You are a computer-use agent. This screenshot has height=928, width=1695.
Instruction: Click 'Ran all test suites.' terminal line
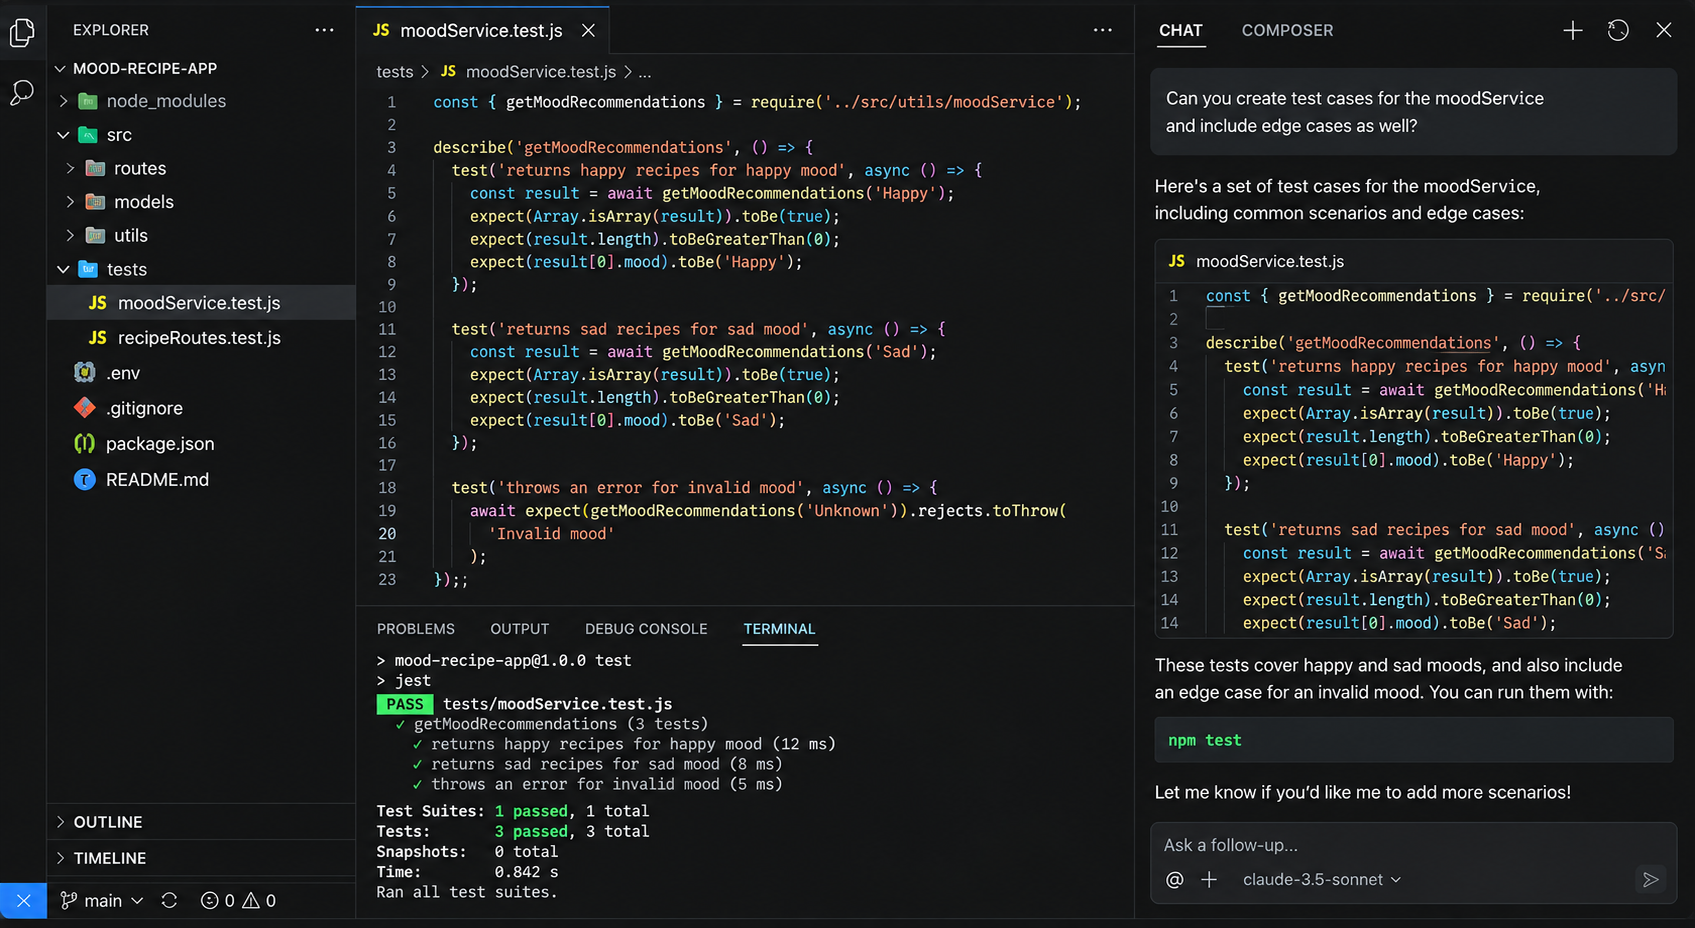[x=467, y=892]
